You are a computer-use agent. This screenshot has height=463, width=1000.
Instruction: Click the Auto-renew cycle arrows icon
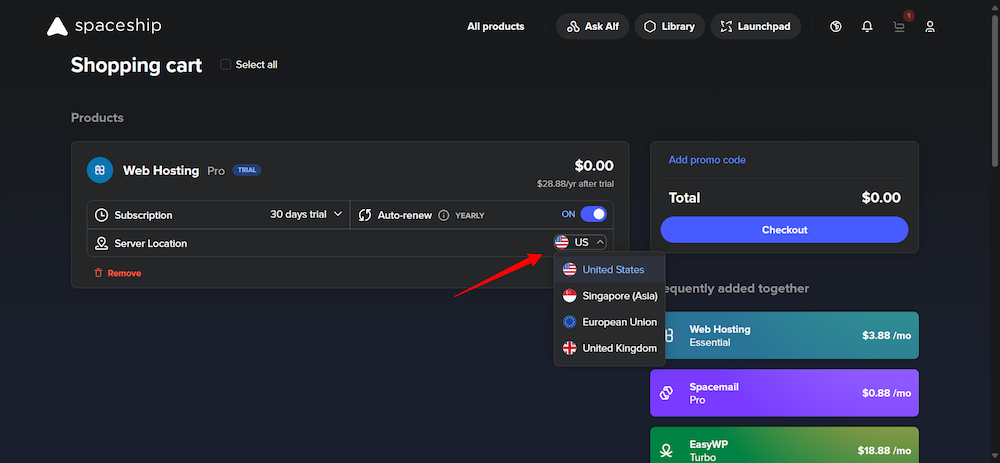(365, 215)
